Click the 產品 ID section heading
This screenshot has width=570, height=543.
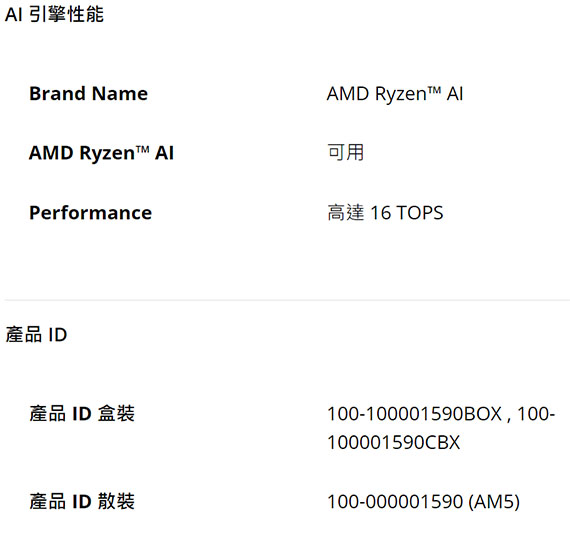click(x=36, y=334)
